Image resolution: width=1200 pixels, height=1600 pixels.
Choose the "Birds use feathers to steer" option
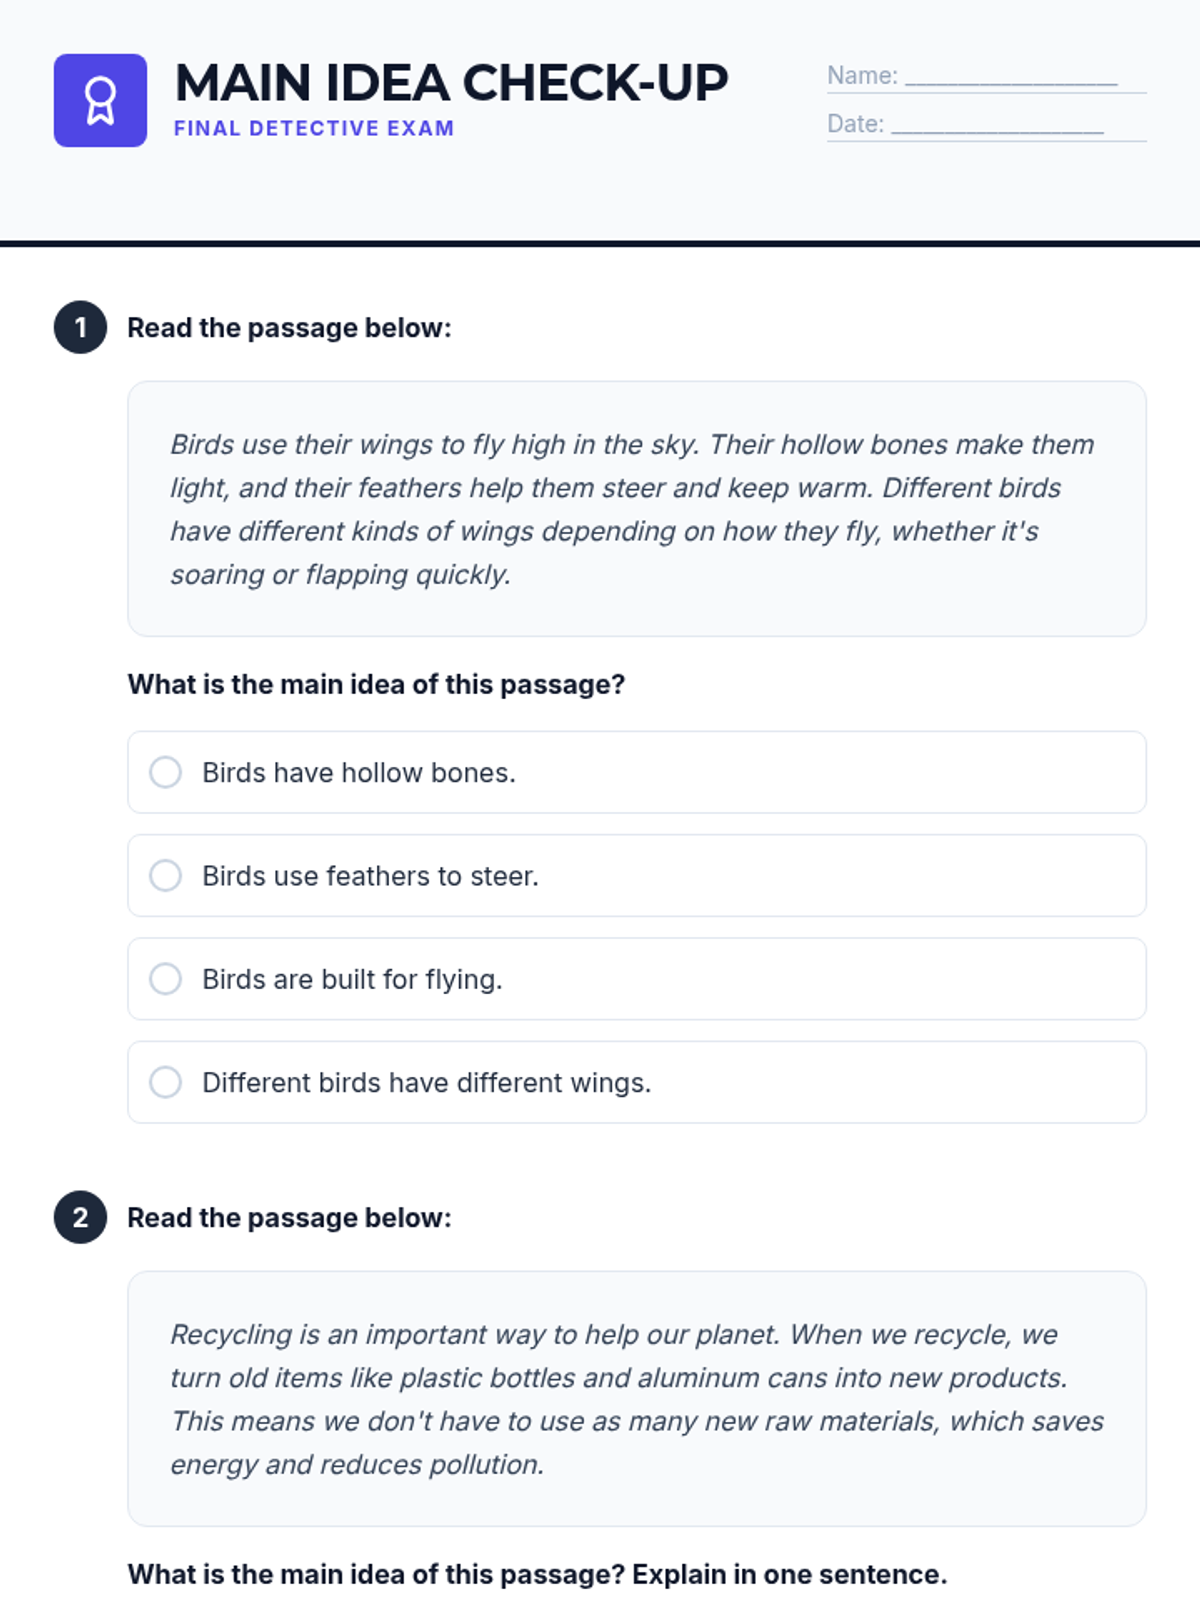point(166,876)
